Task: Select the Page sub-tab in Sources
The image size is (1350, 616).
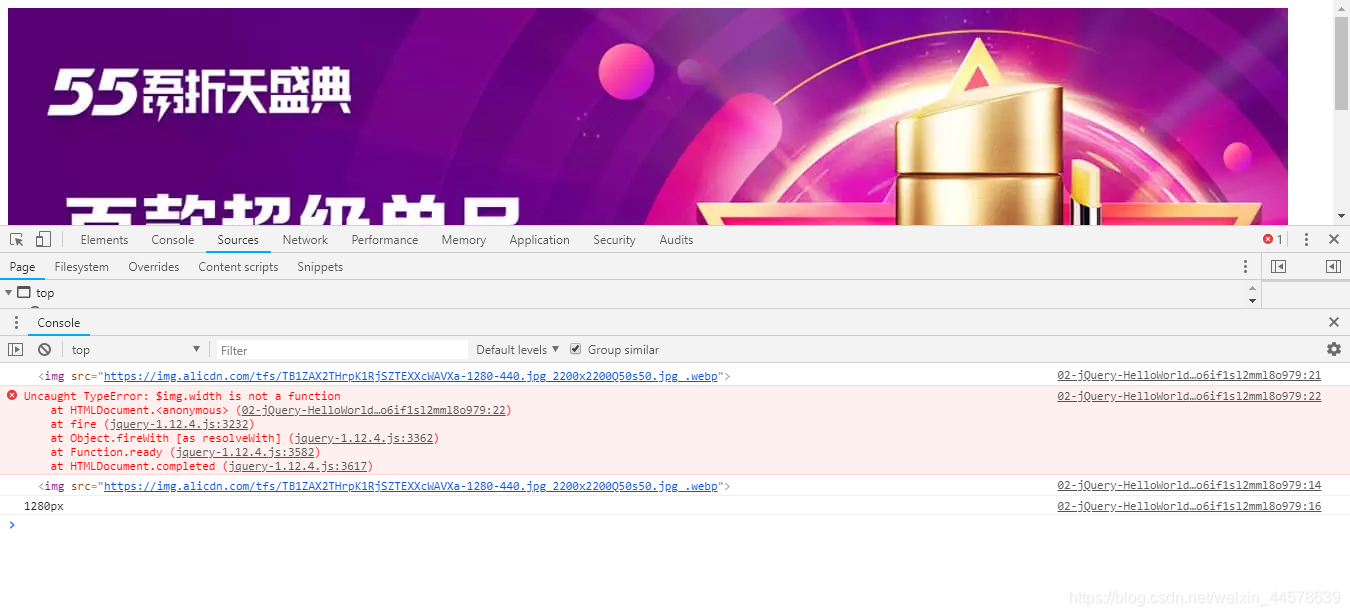Action: (22, 267)
